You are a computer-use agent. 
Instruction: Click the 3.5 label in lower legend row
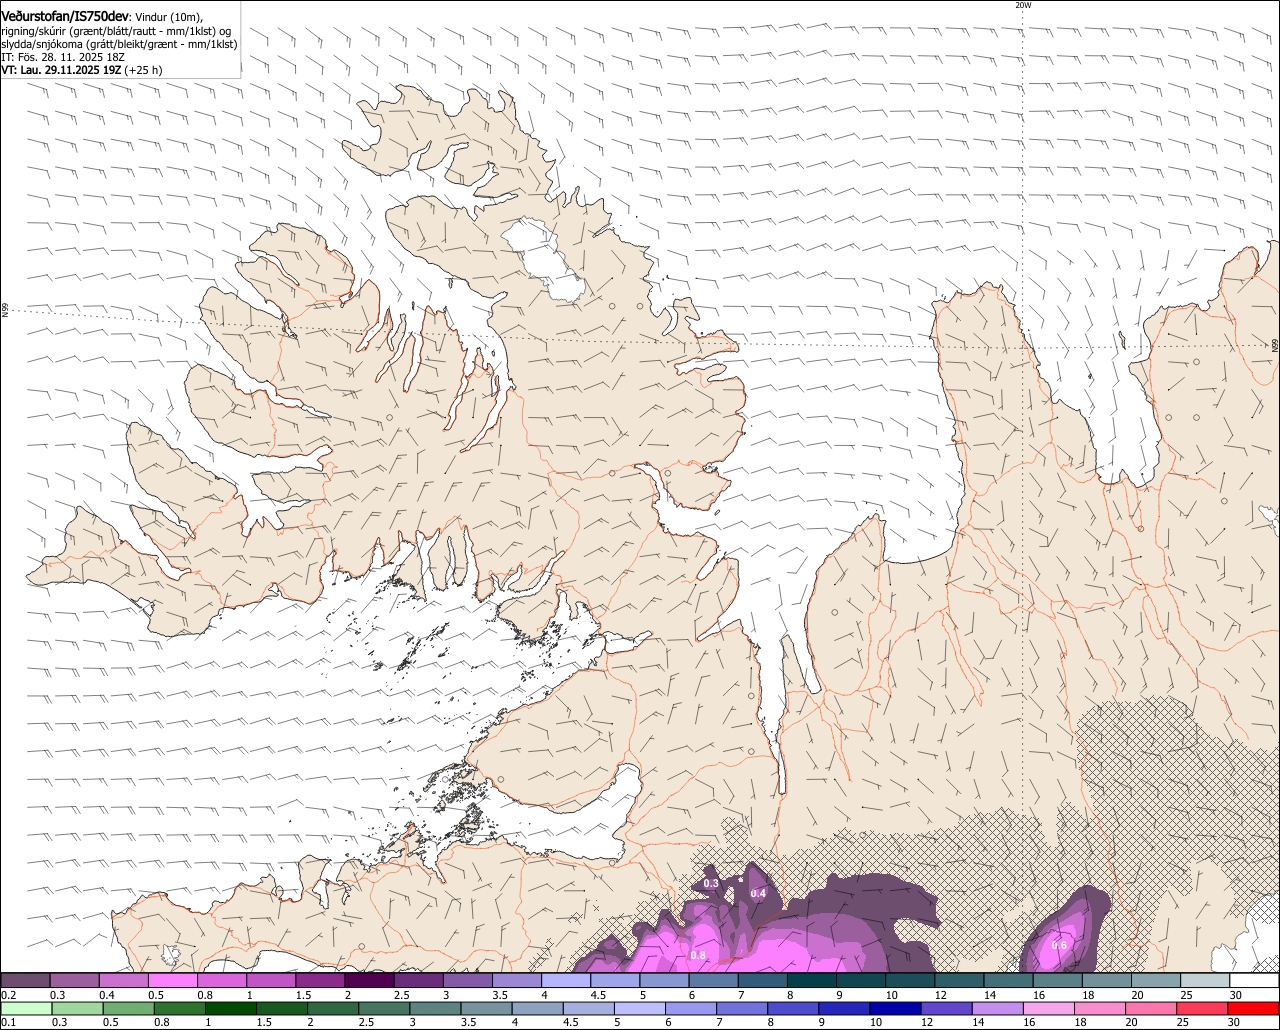[468, 1022]
